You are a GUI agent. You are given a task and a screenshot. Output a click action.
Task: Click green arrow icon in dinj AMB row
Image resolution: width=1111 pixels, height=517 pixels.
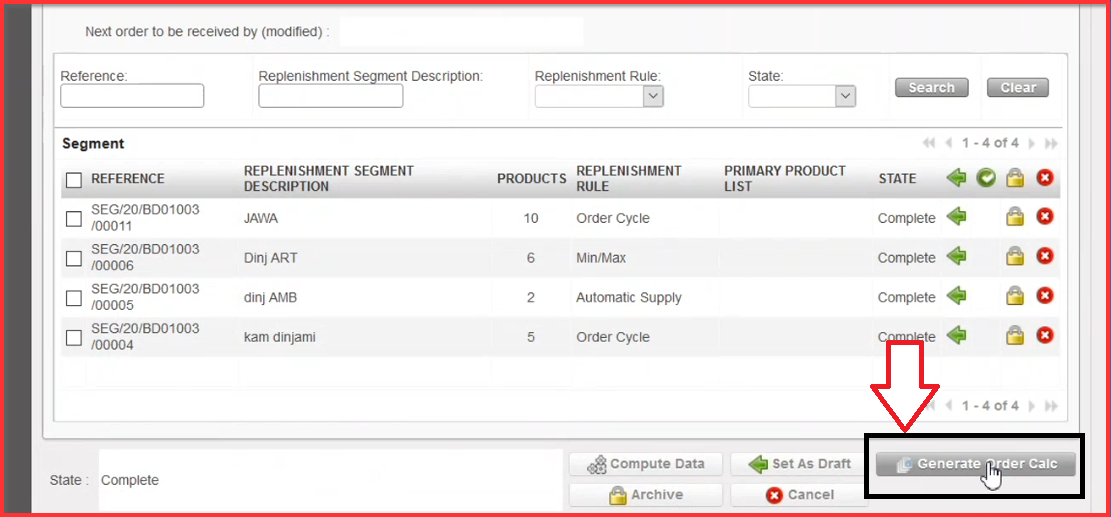956,296
